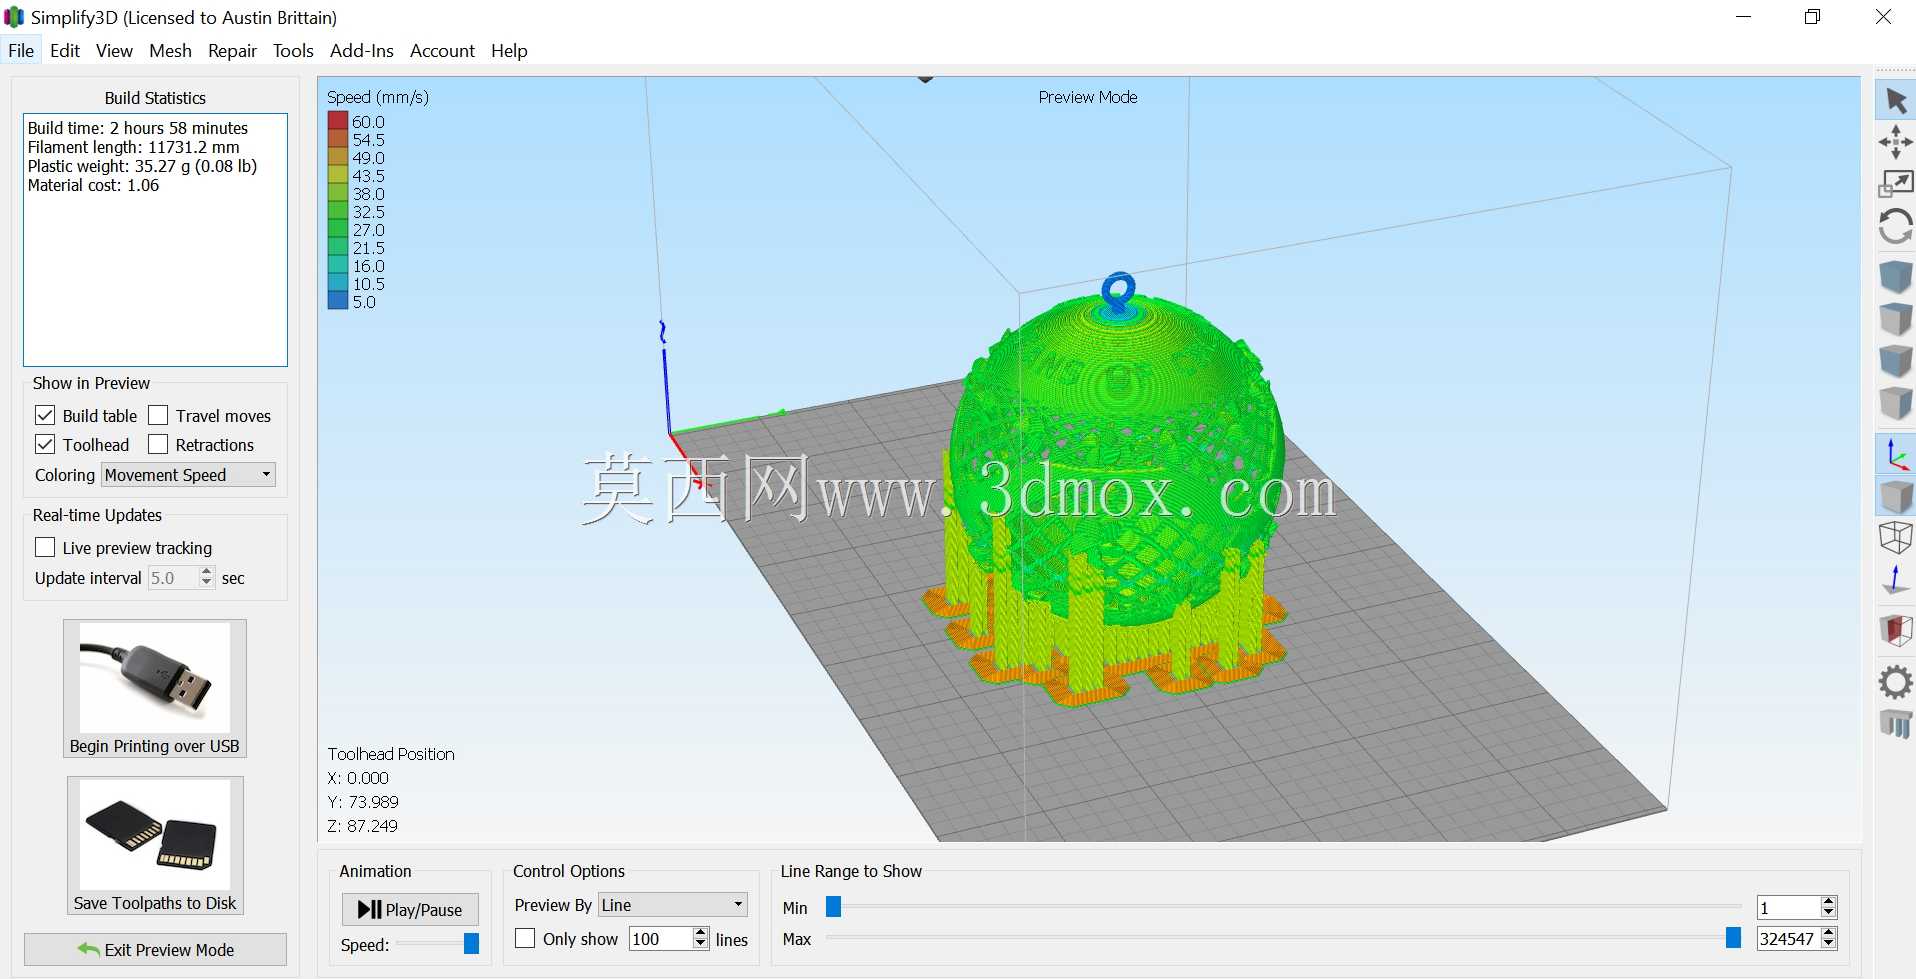This screenshot has width=1916, height=979.
Task: Open the Repair menu
Action: click(232, 51)
